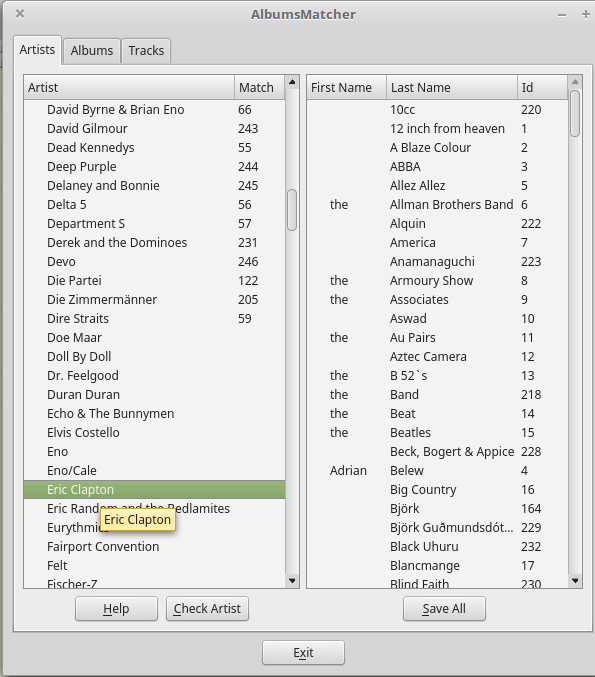Click highlighted Eric Clapton row
595x677 pixels.
point(155,490)
